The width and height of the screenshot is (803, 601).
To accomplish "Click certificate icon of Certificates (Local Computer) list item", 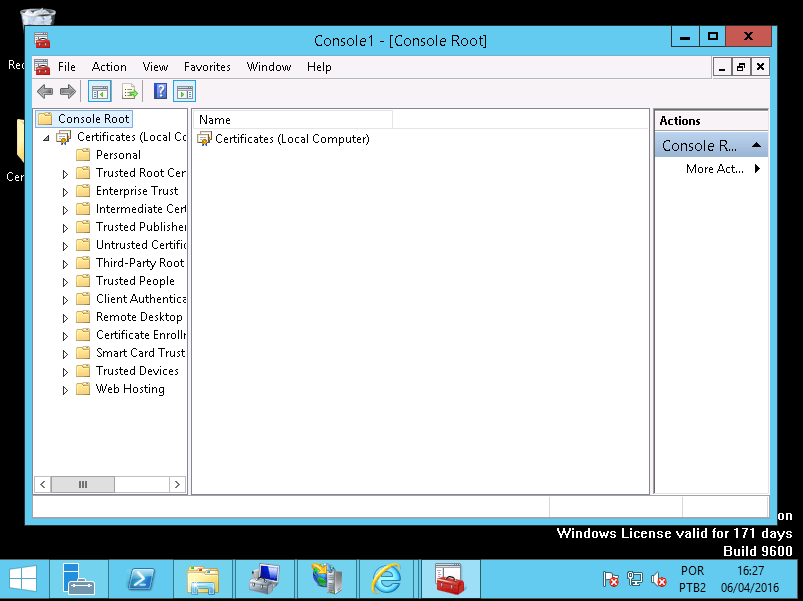I will (204, 139).
